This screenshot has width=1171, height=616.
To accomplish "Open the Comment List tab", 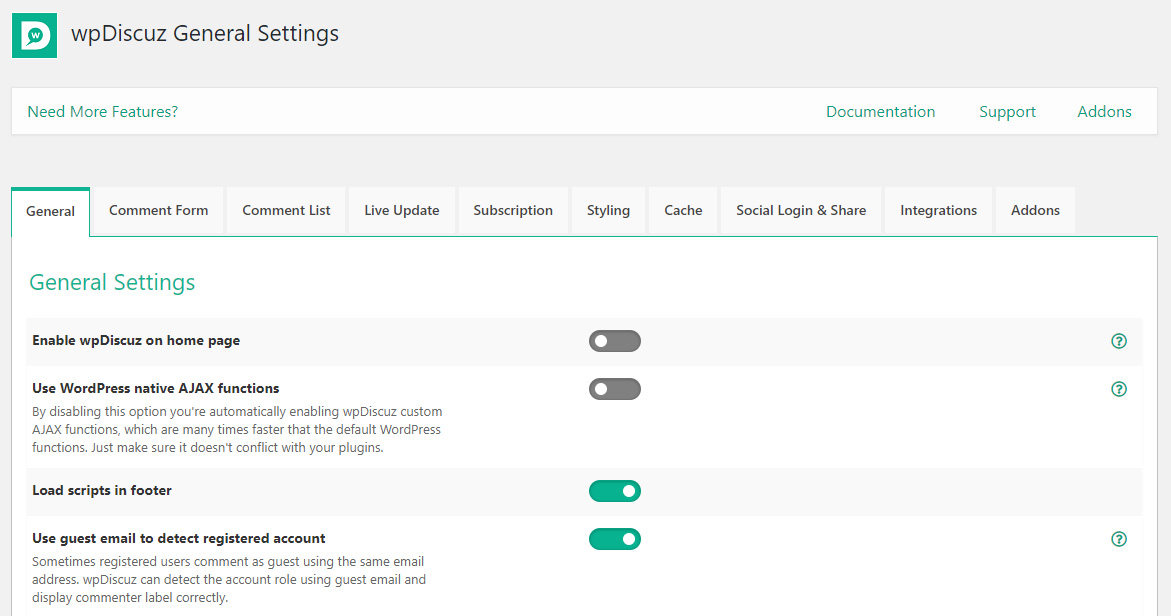I will click(x=286, y=211).
